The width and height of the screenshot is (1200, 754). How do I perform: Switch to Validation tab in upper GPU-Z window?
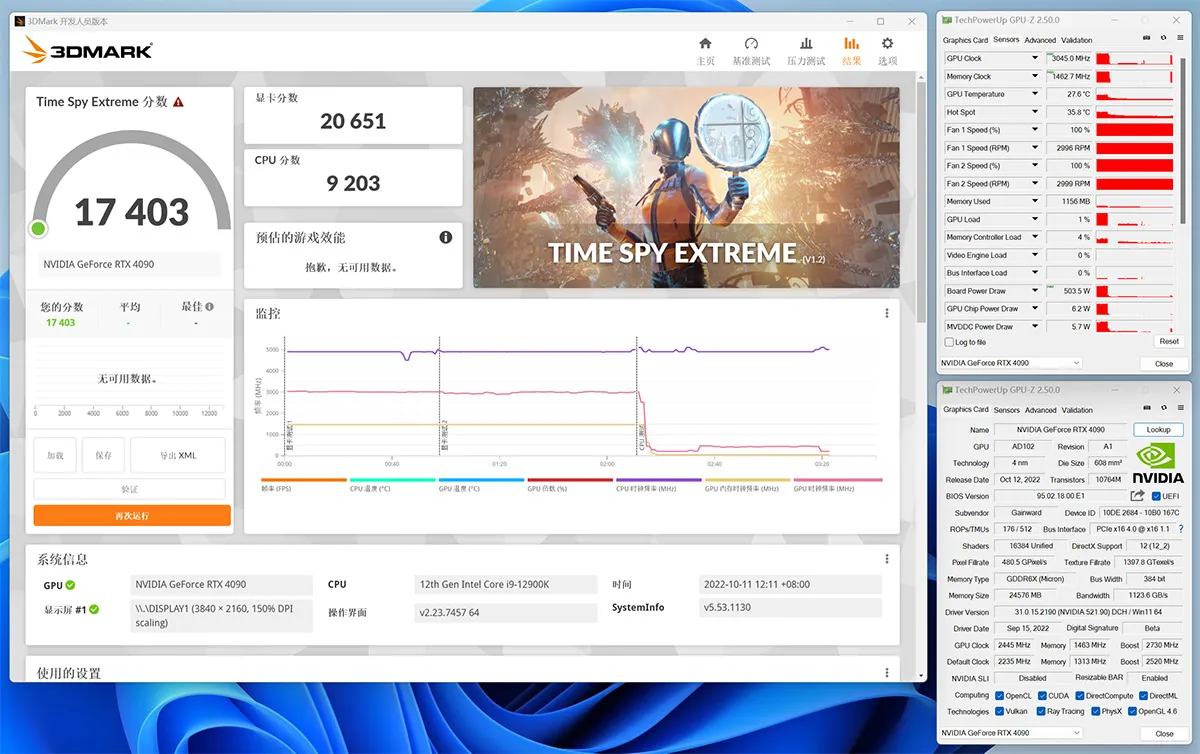point(1077,40)
